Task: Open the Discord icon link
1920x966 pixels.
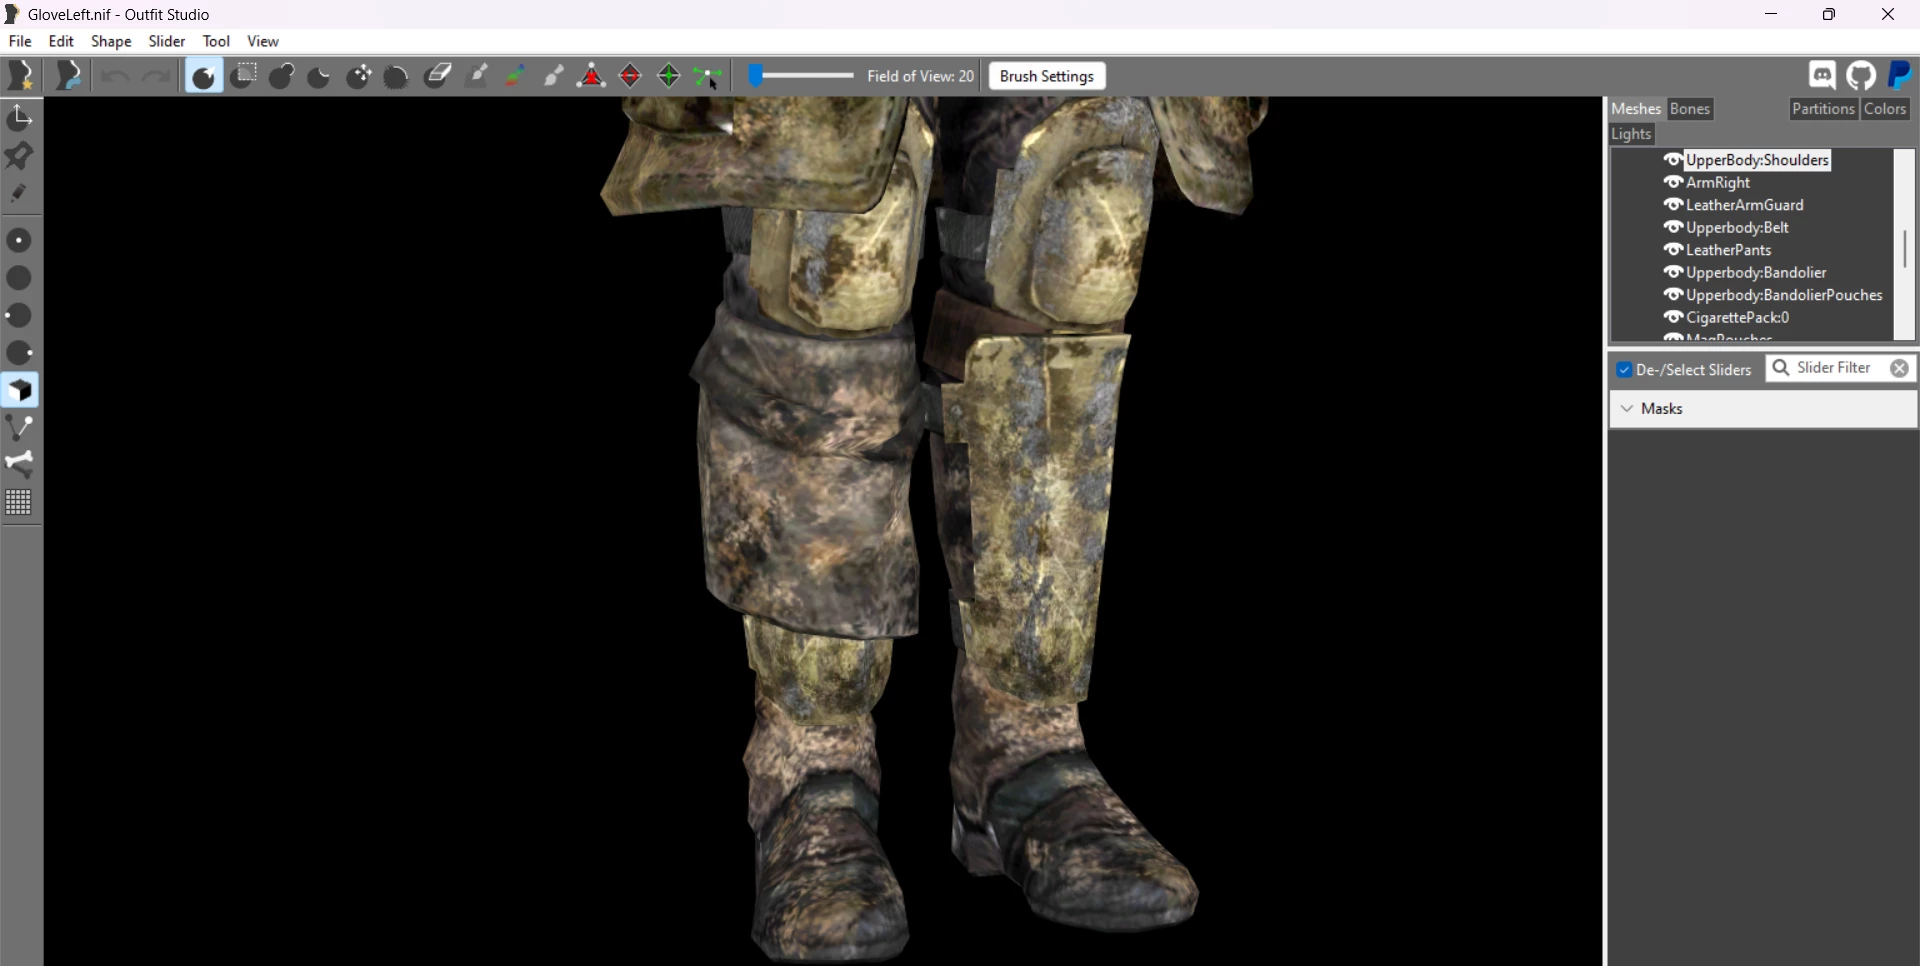Action: (1822, 76)
